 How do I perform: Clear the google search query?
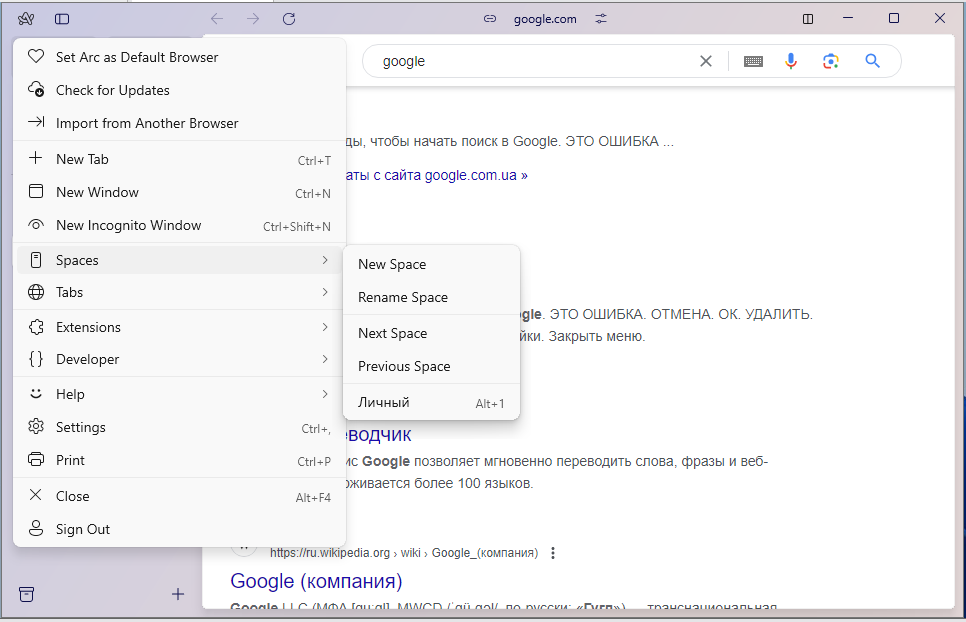tap(706, 61)
